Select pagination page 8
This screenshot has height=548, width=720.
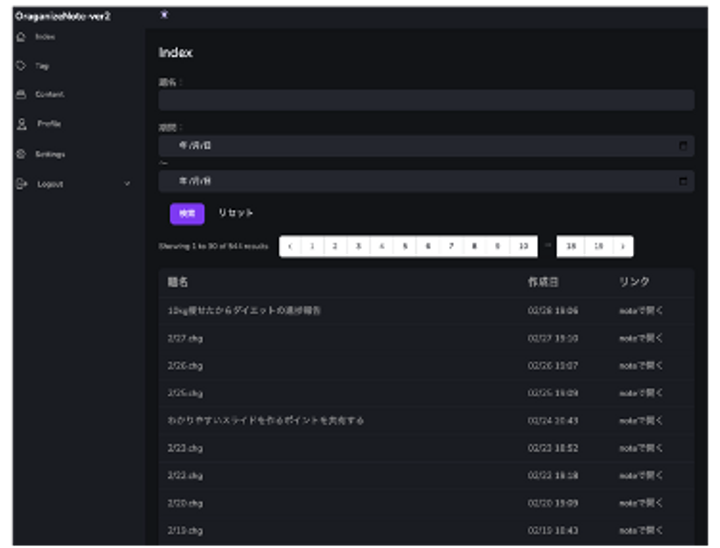coord(474,246)
